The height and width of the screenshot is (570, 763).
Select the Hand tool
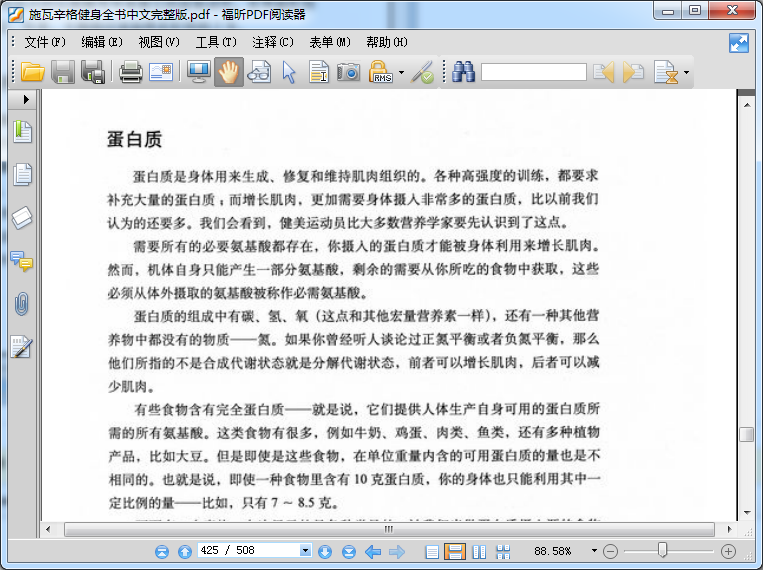click(229, 73)
